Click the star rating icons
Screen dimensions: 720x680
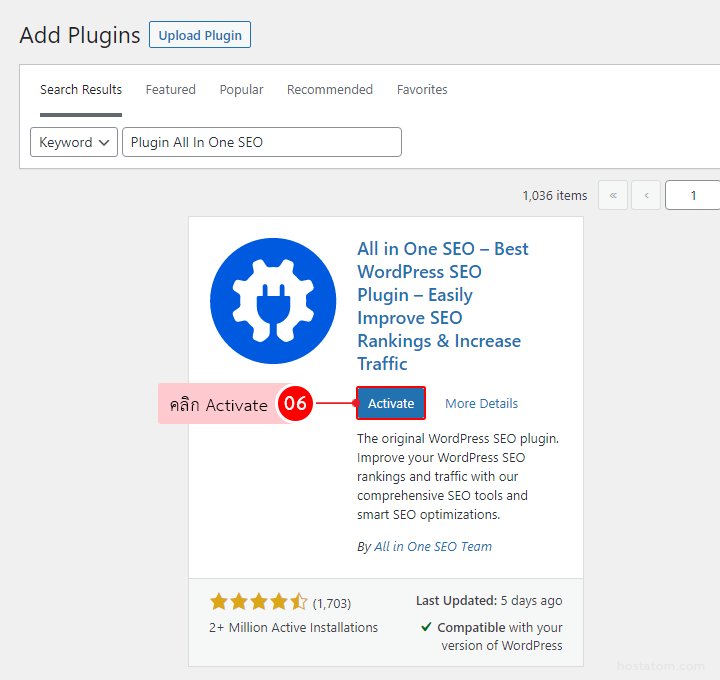(258, 602)
